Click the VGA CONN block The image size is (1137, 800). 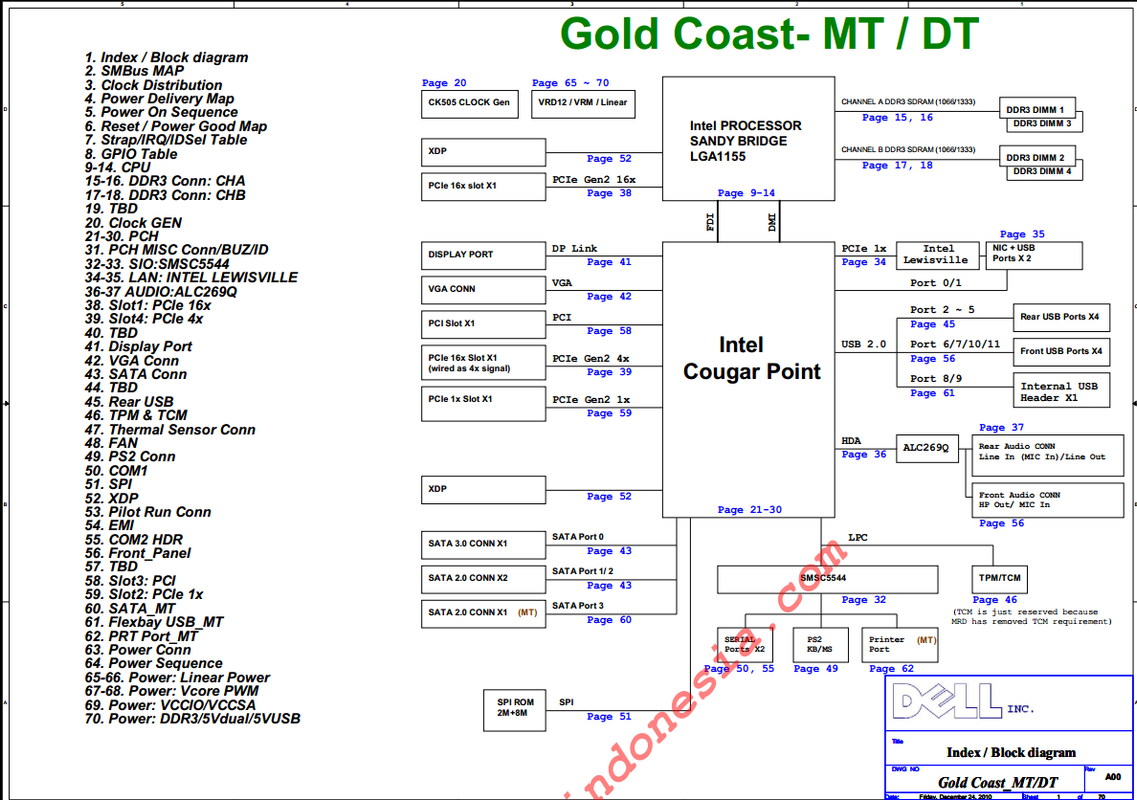[483, 290]
